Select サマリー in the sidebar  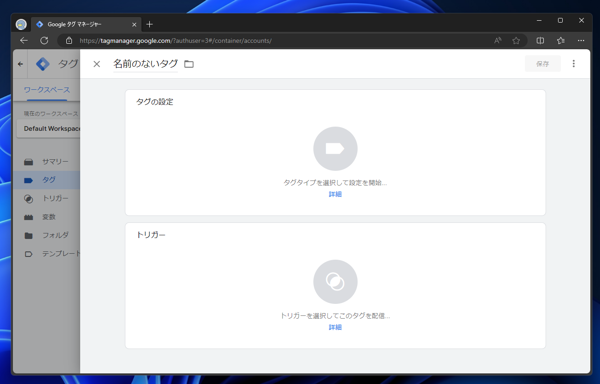[x=47, y=162]
